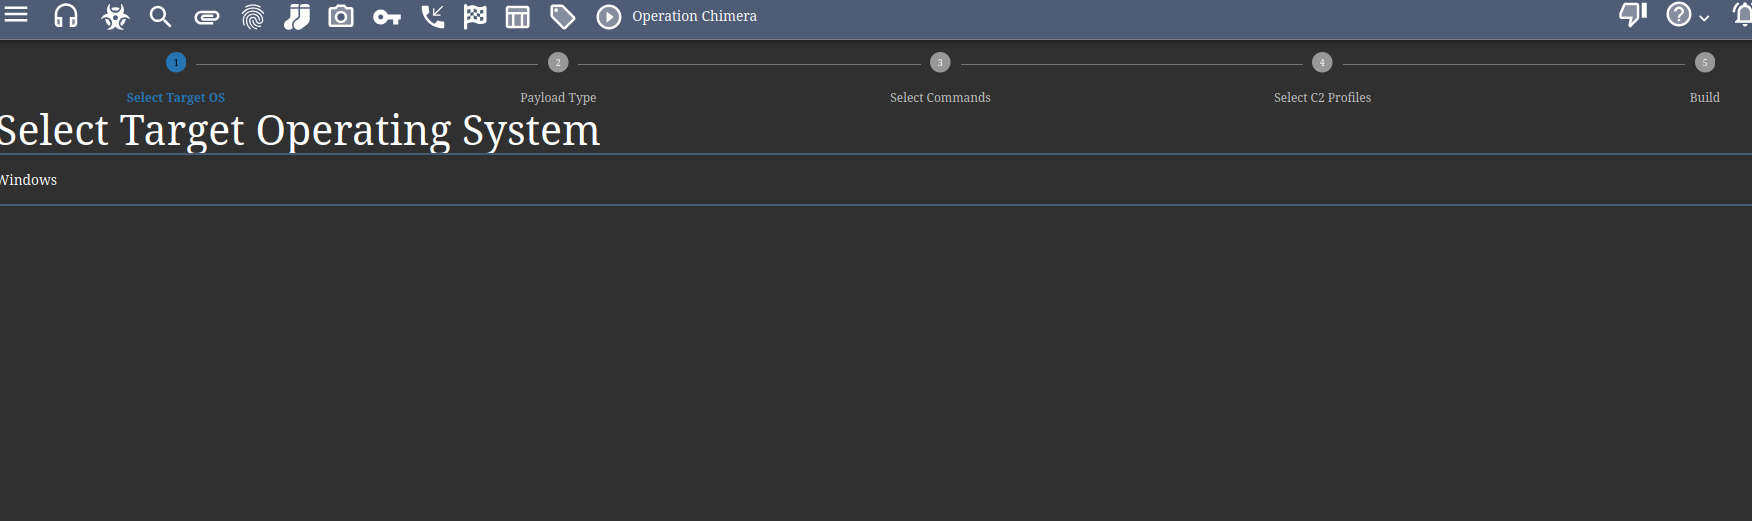Open the checkered flag icon
The image size is (1752, 521).
click(475, 16)
